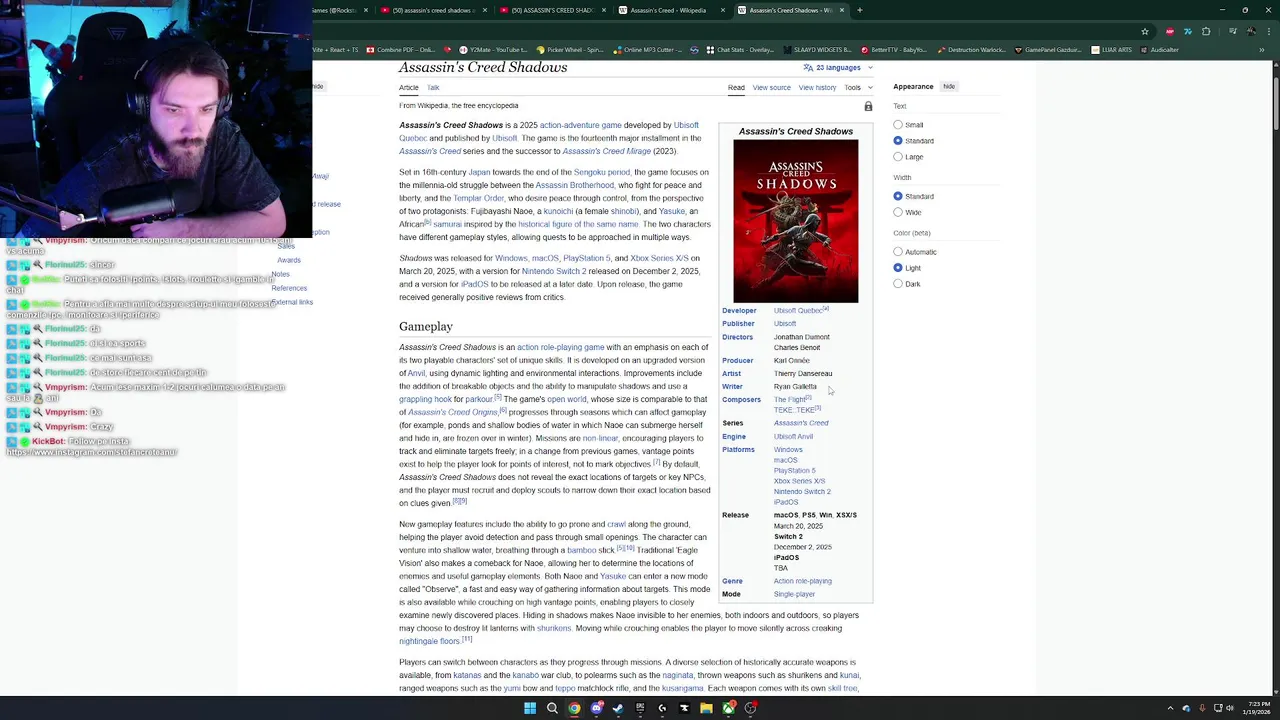Open the Single-player mode link
Image resolution: width=1280 pixels, height=720 pixels.
tap(794, 594)
